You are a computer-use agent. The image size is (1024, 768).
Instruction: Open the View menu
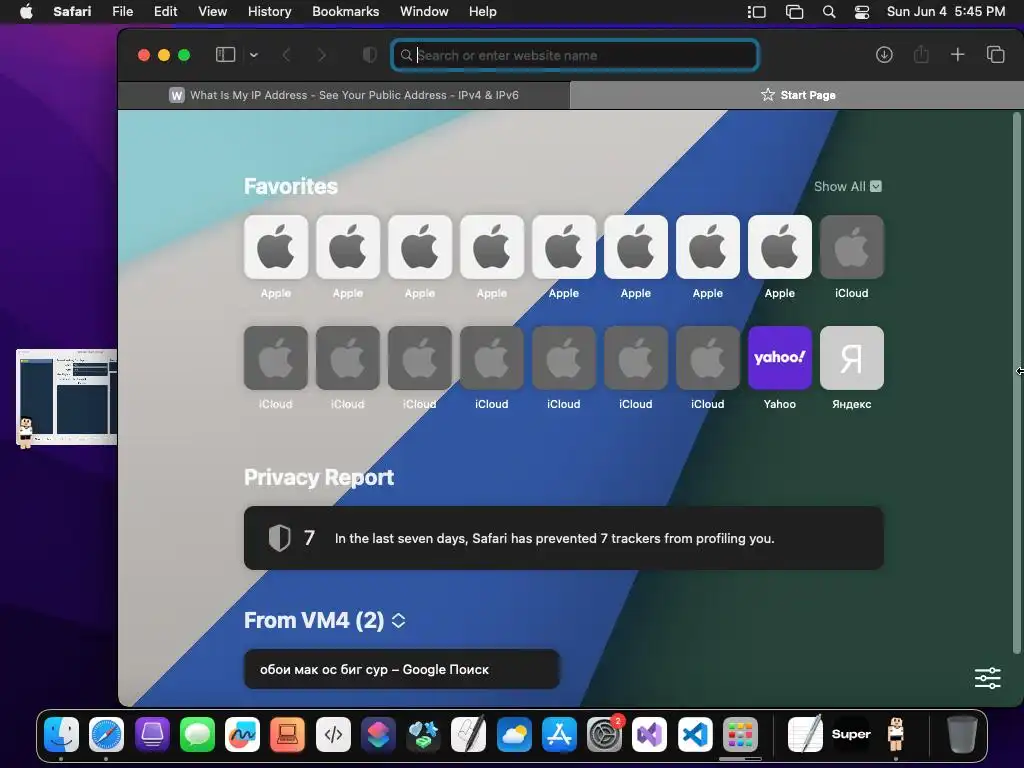pos(212,12)
